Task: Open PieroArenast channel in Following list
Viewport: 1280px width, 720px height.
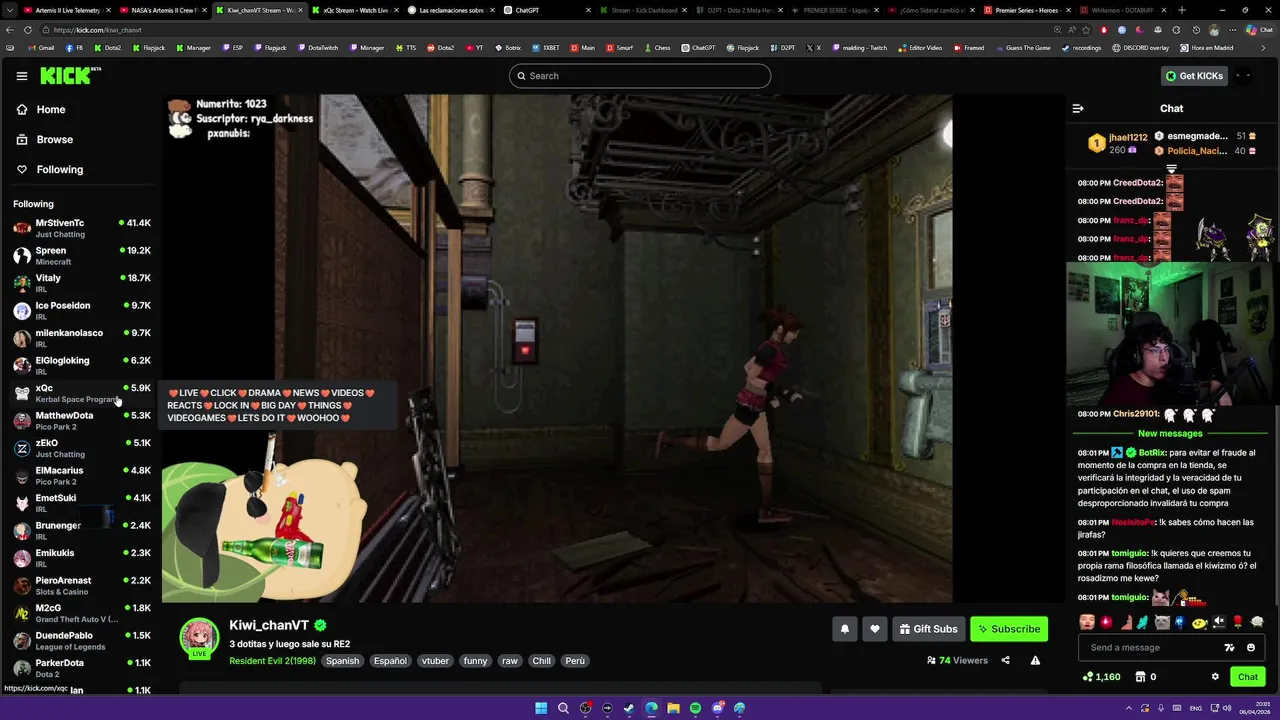Action: 81,586
